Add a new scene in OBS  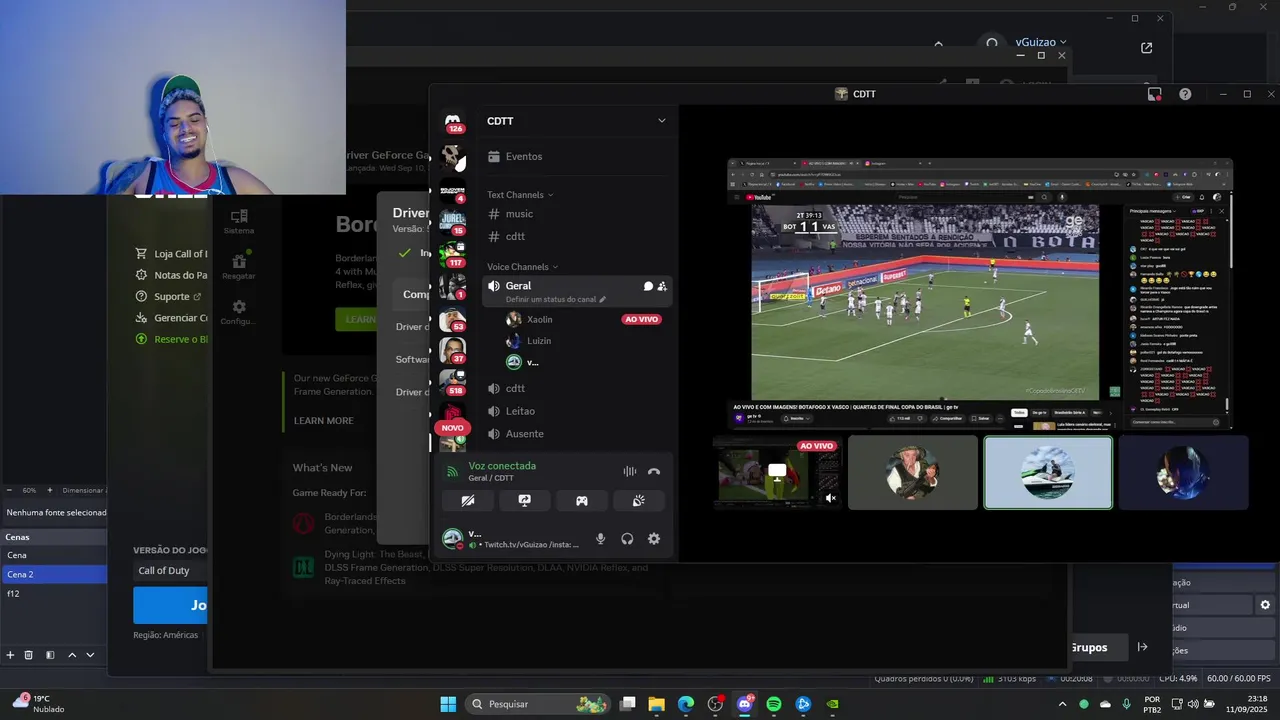[10, 655]
